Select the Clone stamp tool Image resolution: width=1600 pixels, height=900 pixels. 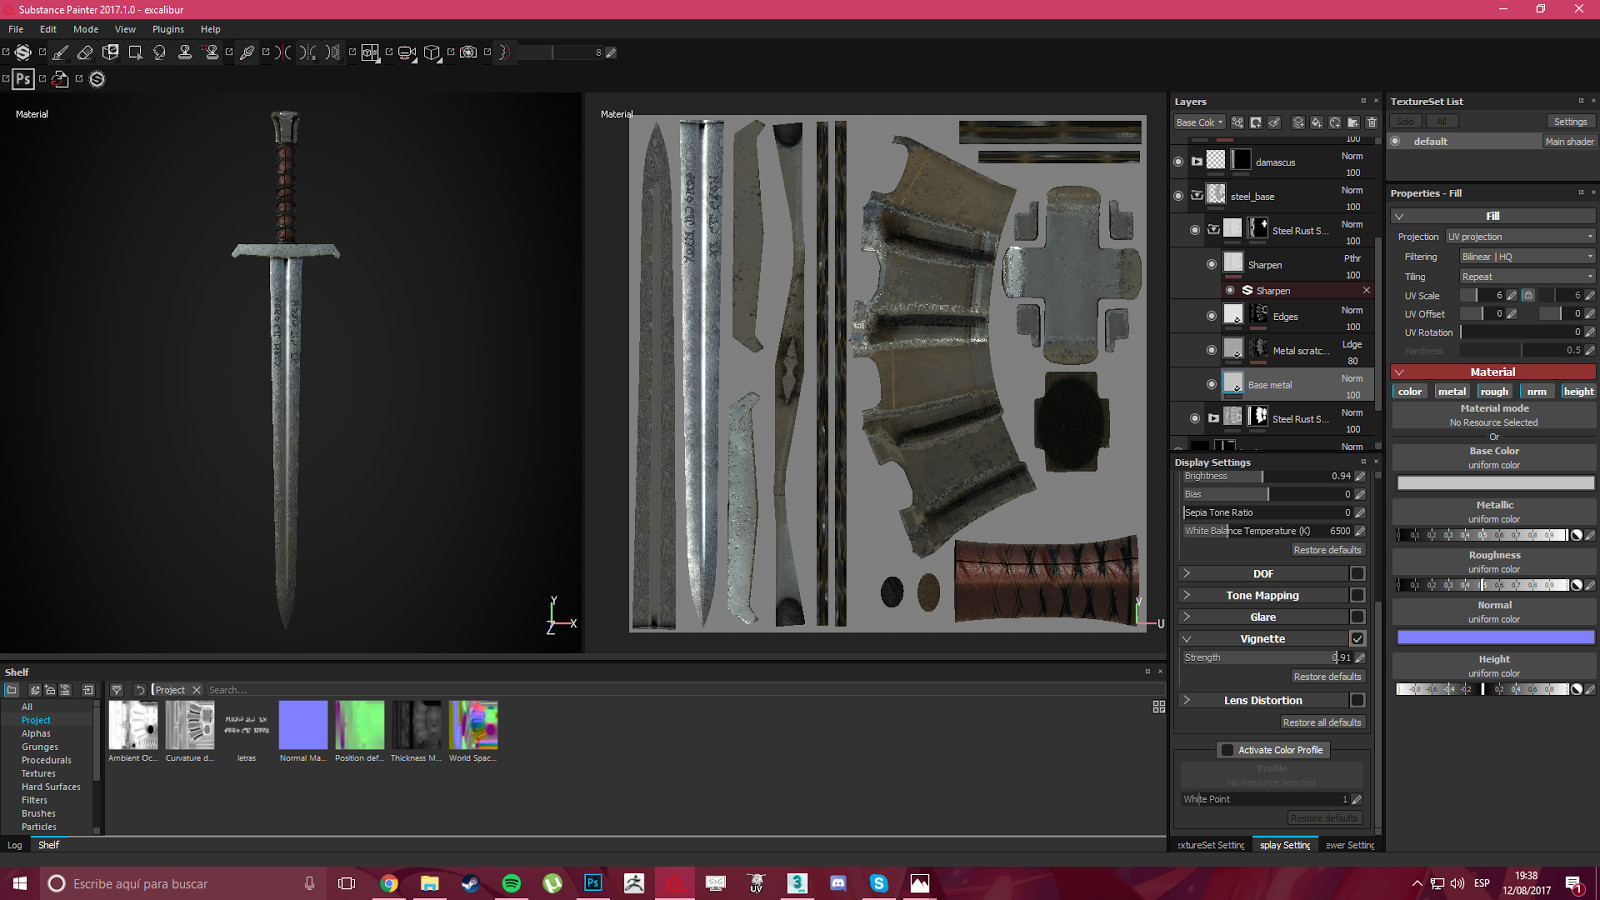tap(185, 53)
